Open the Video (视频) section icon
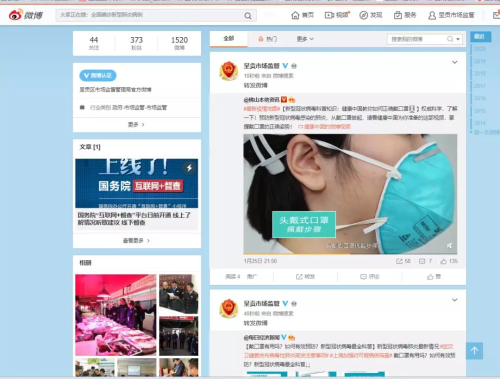Viewport: 500px width, 379px height. 329,15
